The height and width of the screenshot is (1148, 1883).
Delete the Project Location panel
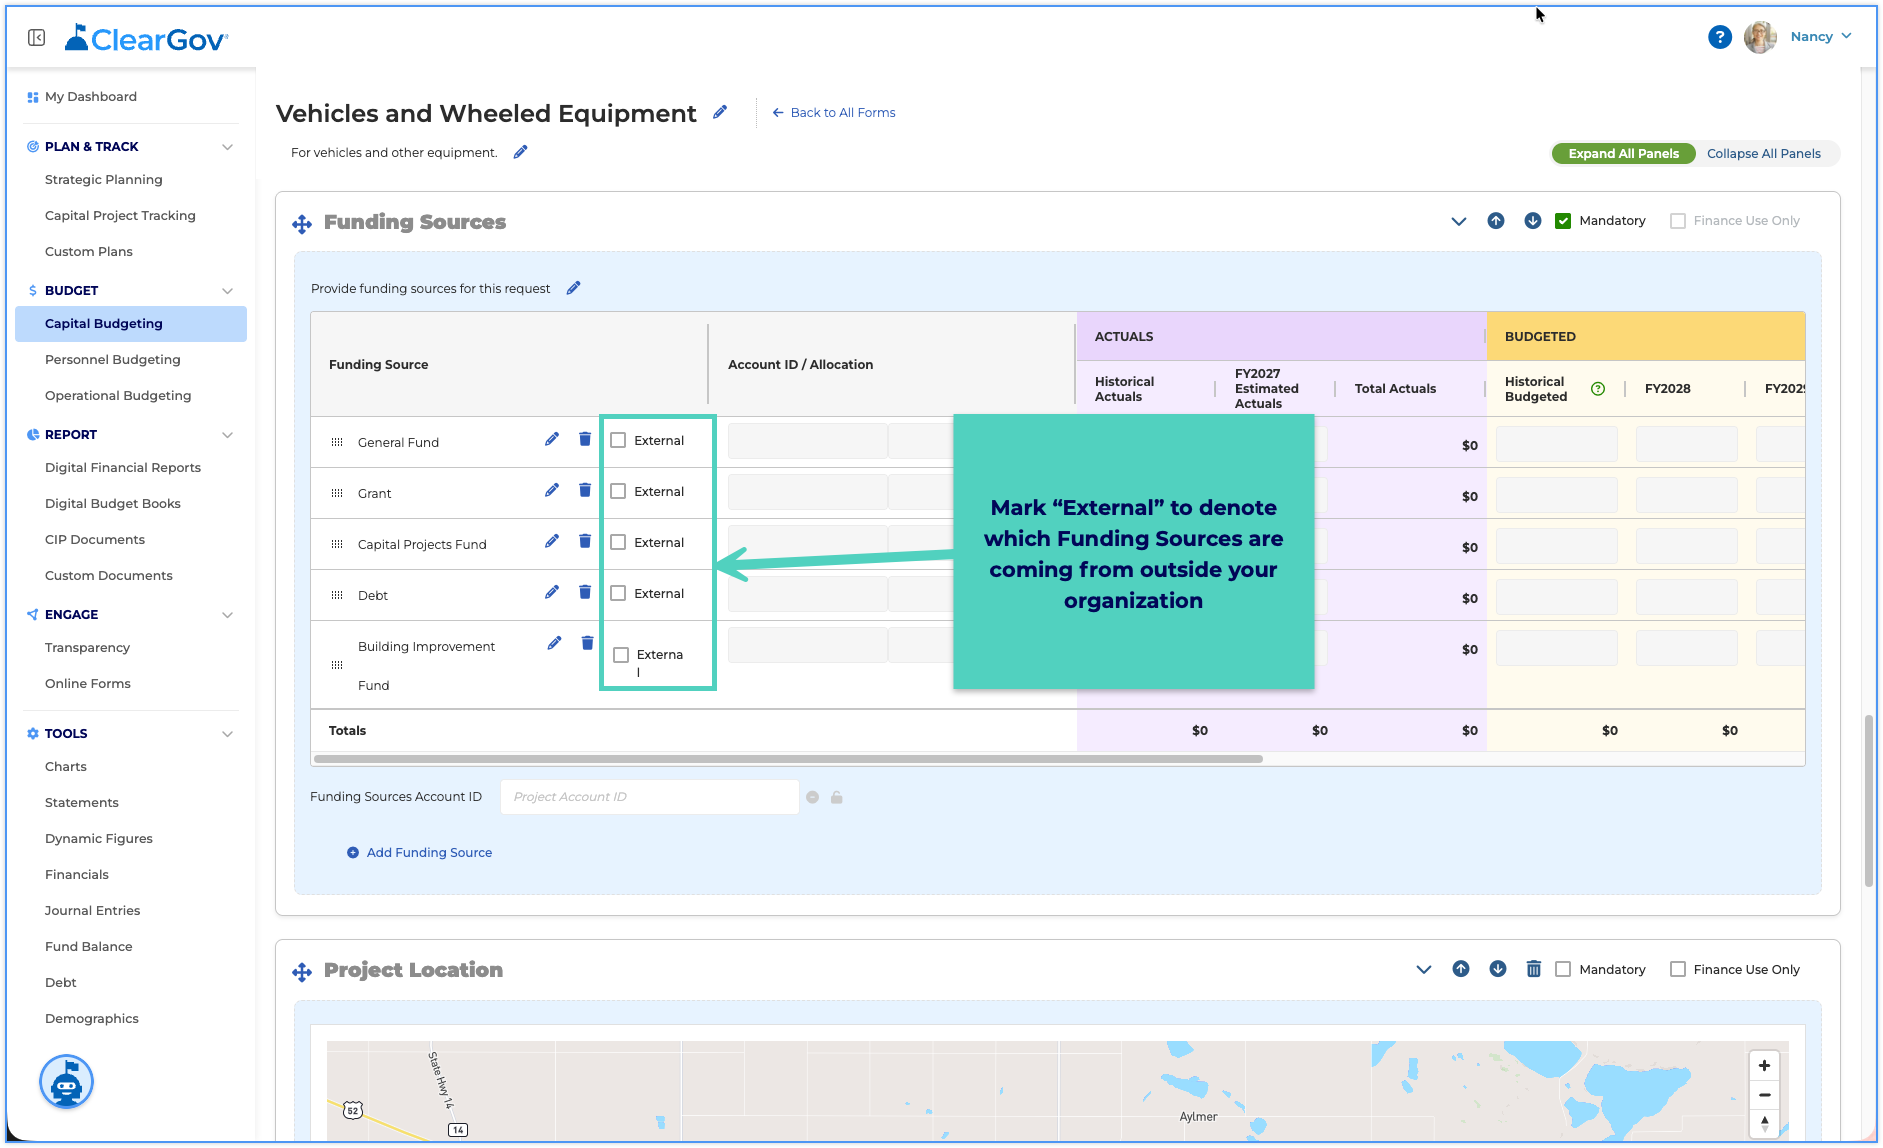[1534, 969]
